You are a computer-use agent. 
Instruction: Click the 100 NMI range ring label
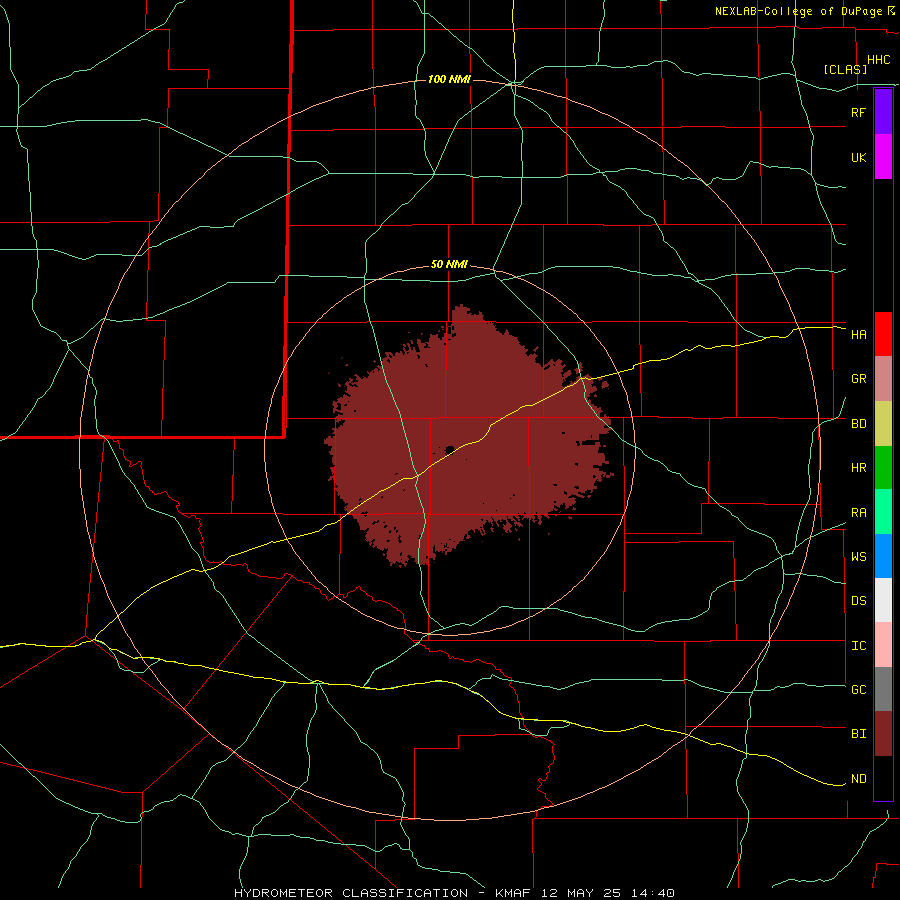pyautogui.click(x=449, y=79)
